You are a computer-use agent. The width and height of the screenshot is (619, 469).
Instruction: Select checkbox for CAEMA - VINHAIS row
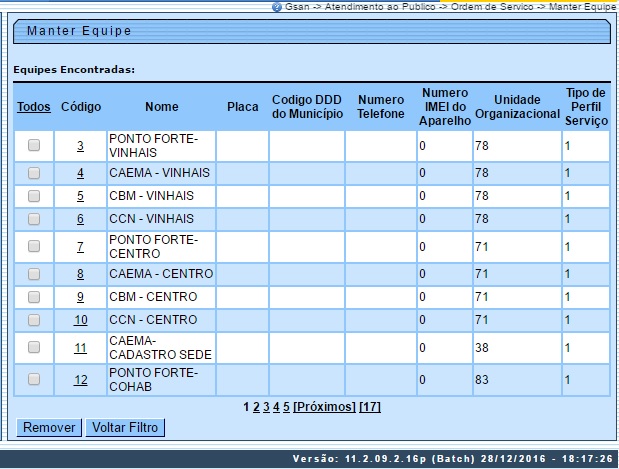click(x=34, y=173)
